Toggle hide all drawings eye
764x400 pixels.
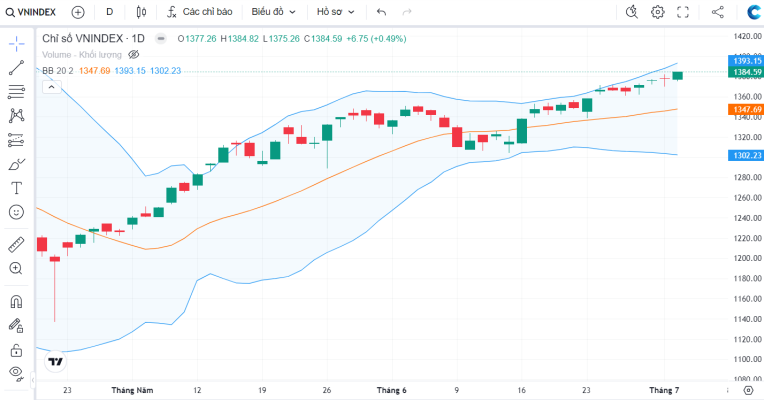click(x=17, y=373)
